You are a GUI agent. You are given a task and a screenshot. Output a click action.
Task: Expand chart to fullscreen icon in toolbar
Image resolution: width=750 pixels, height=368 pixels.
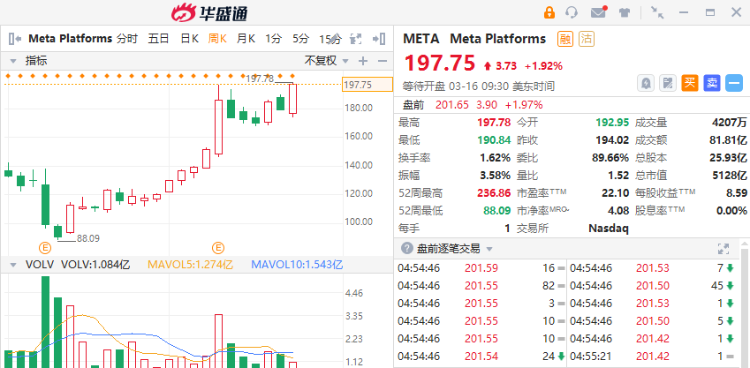(x=356, y=39)
